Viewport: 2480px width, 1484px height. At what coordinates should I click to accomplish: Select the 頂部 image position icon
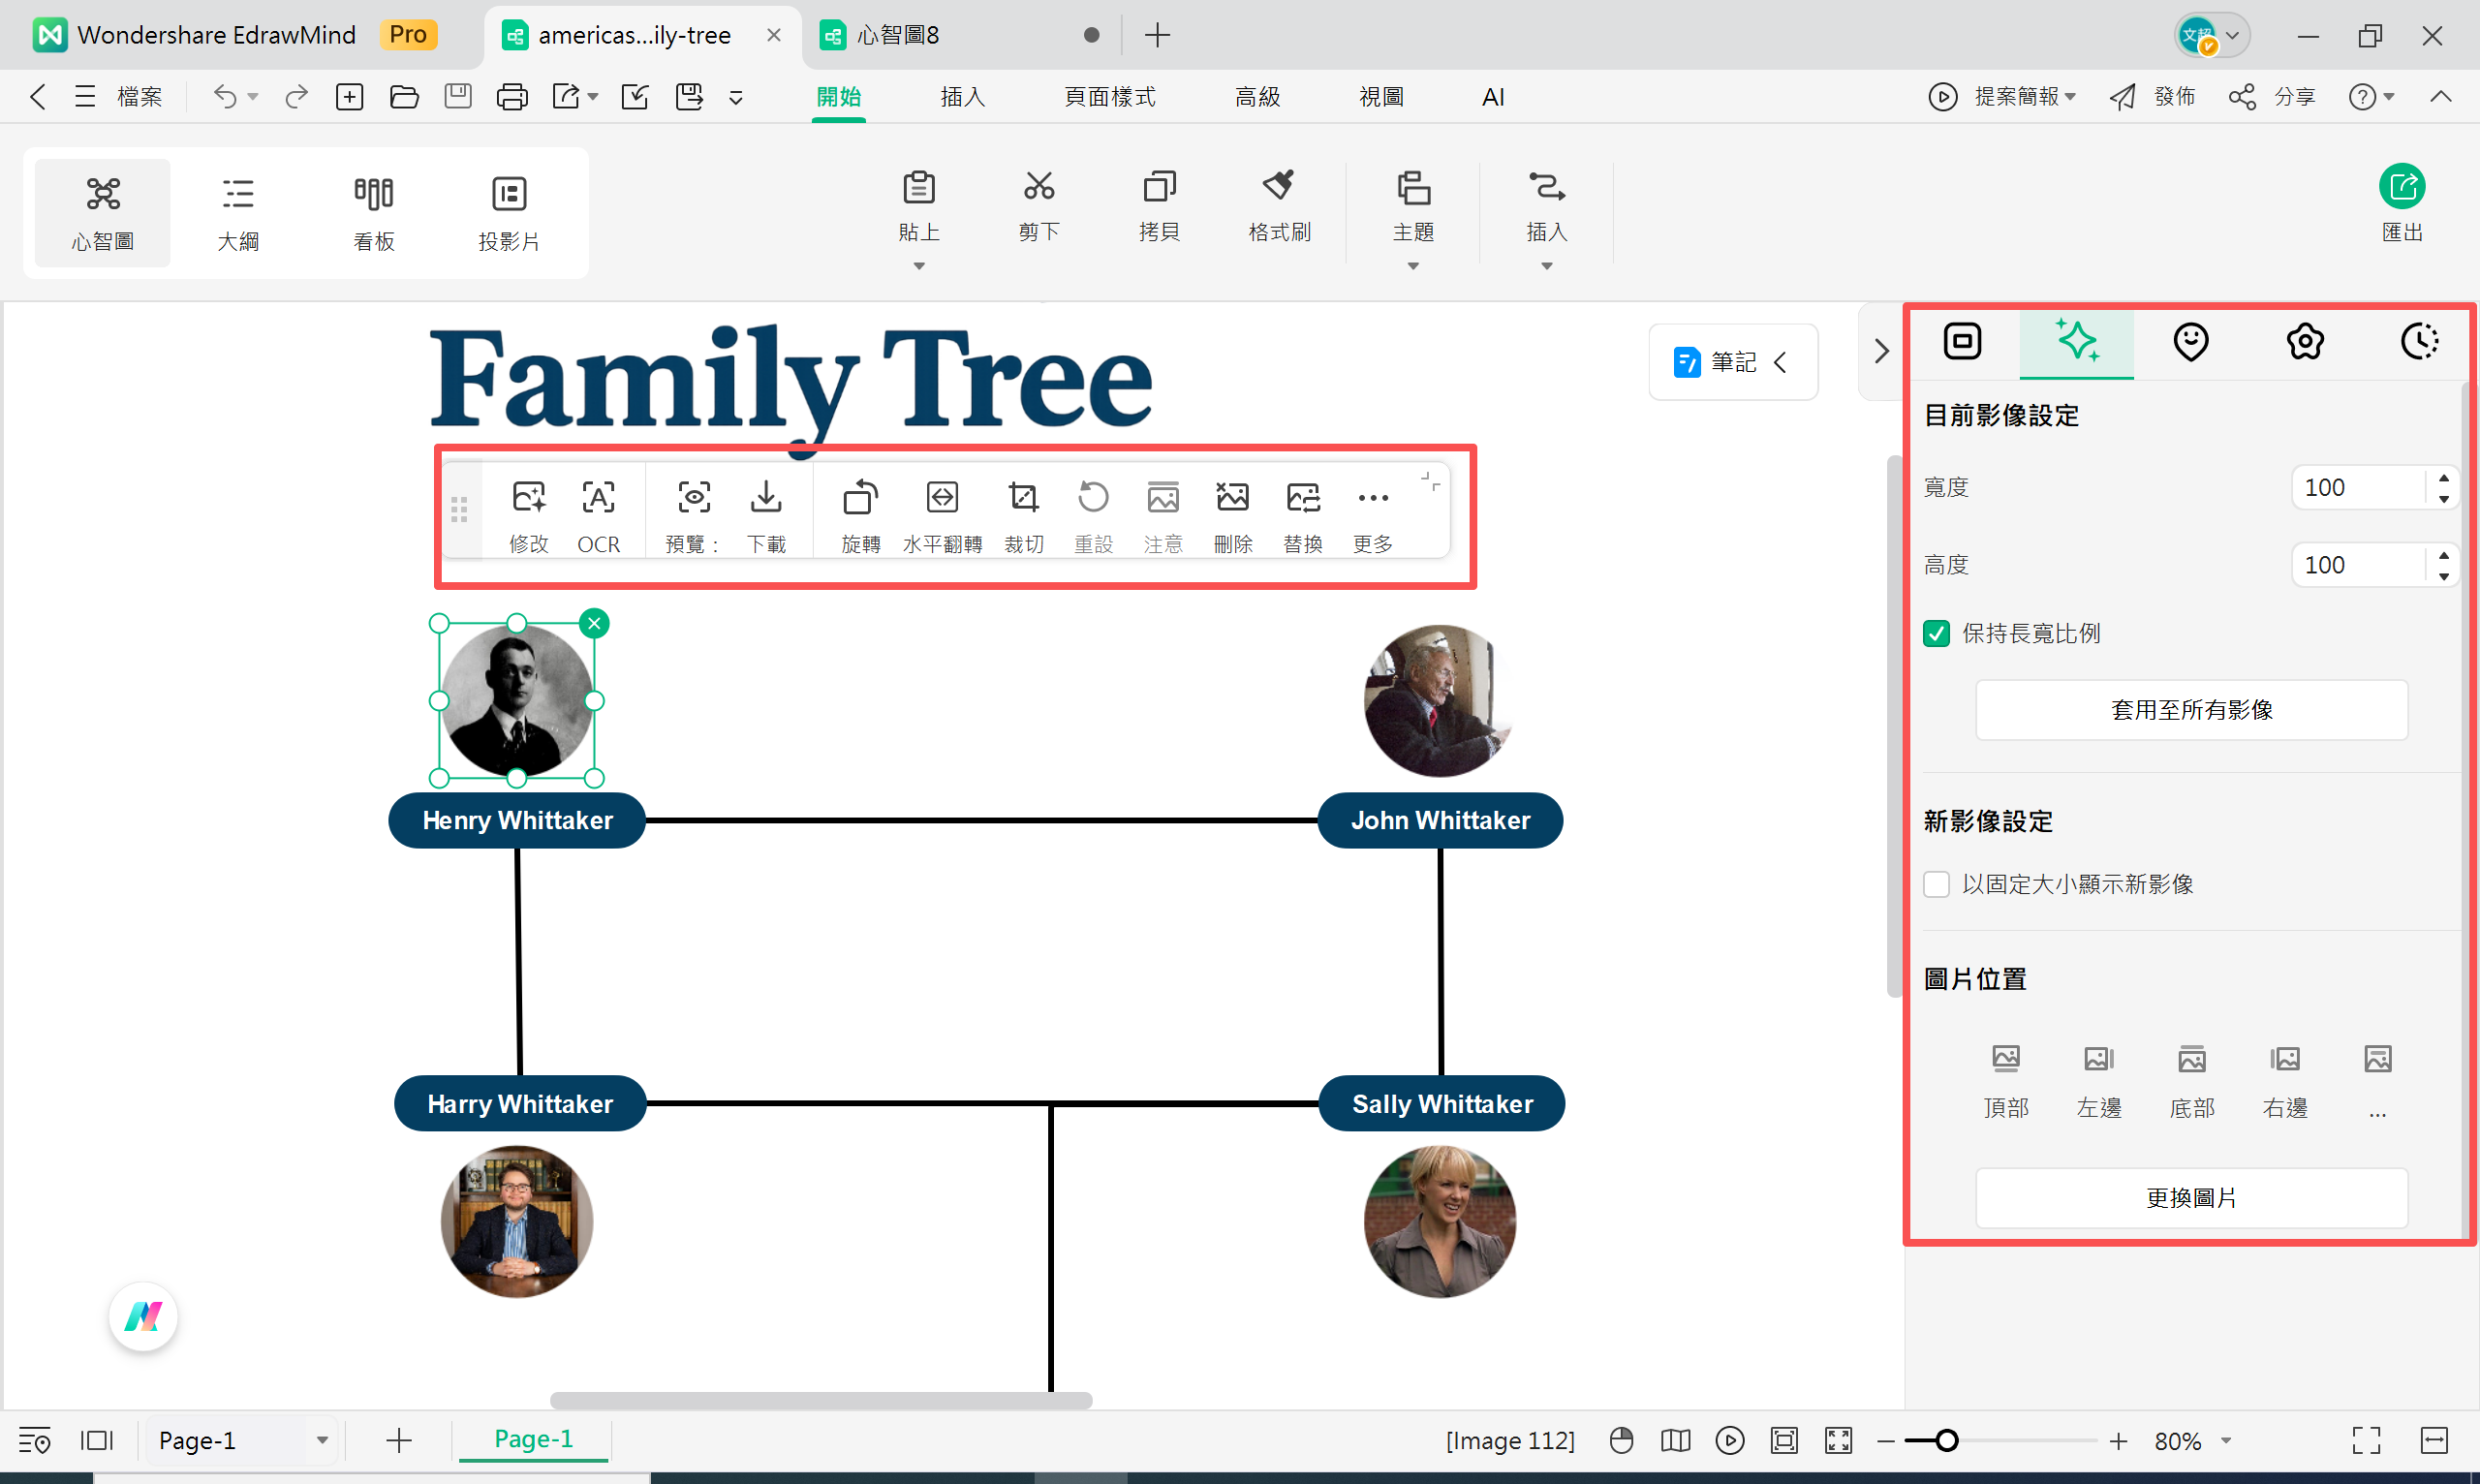coord(2005,1058)
